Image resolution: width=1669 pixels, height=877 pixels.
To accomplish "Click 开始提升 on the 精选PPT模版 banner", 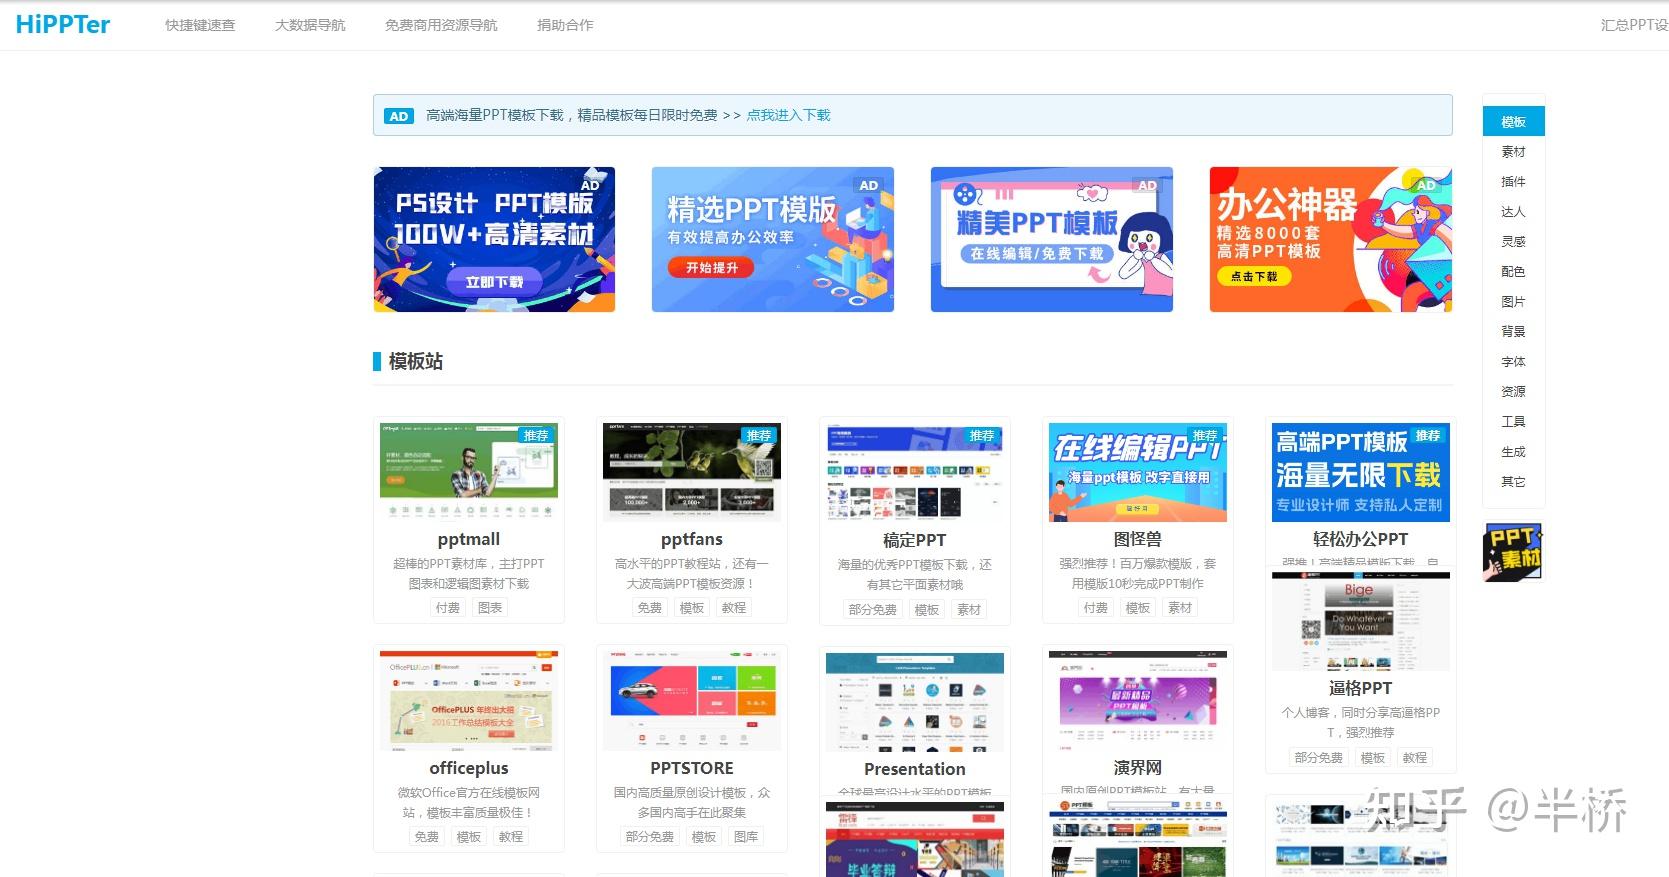I will pos(712,268).
